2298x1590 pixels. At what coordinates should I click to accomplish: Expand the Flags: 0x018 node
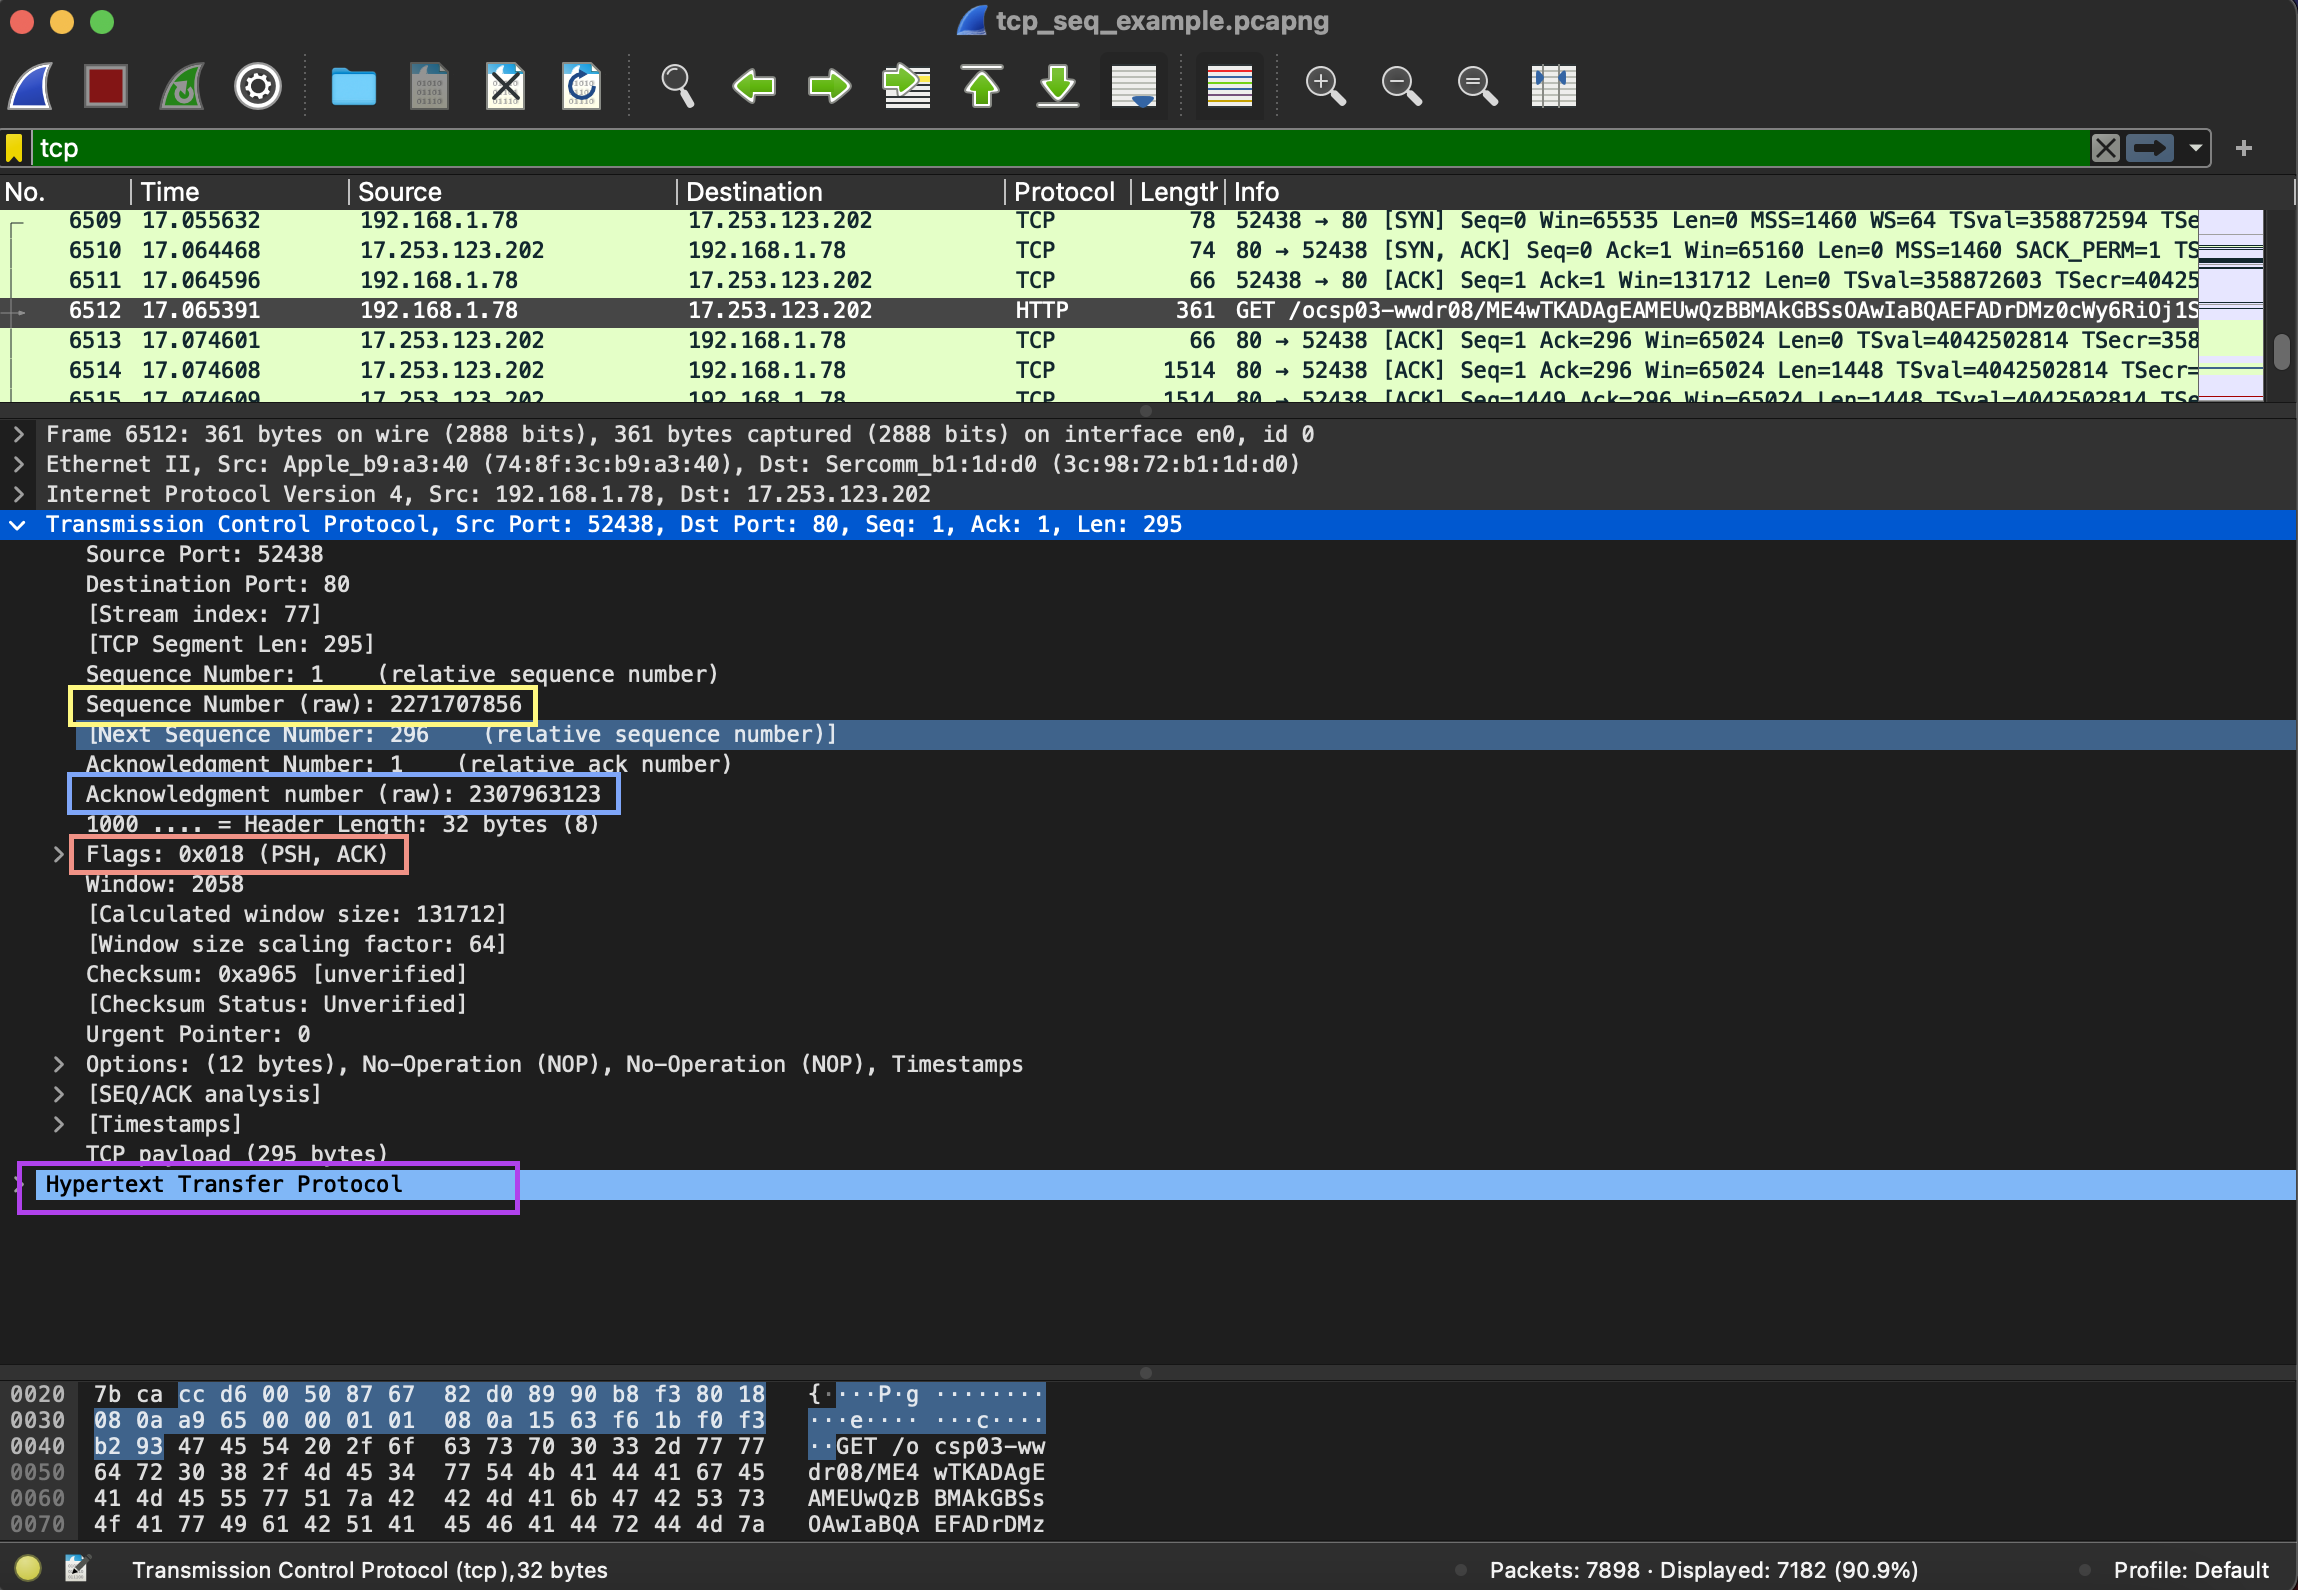[x=58, y=854]
